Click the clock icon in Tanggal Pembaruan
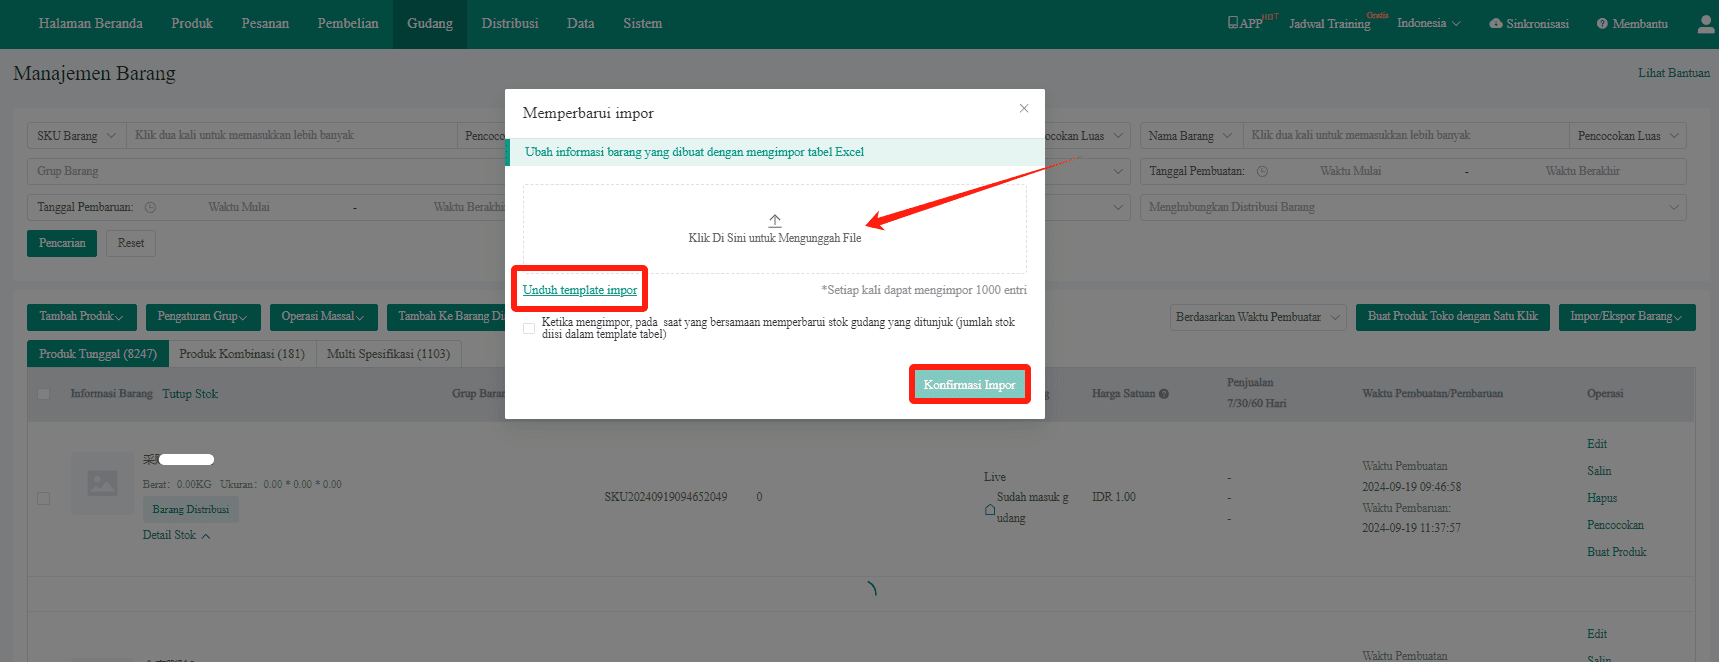The width and height of the screenshot is (1719, 662). [150, 208]
